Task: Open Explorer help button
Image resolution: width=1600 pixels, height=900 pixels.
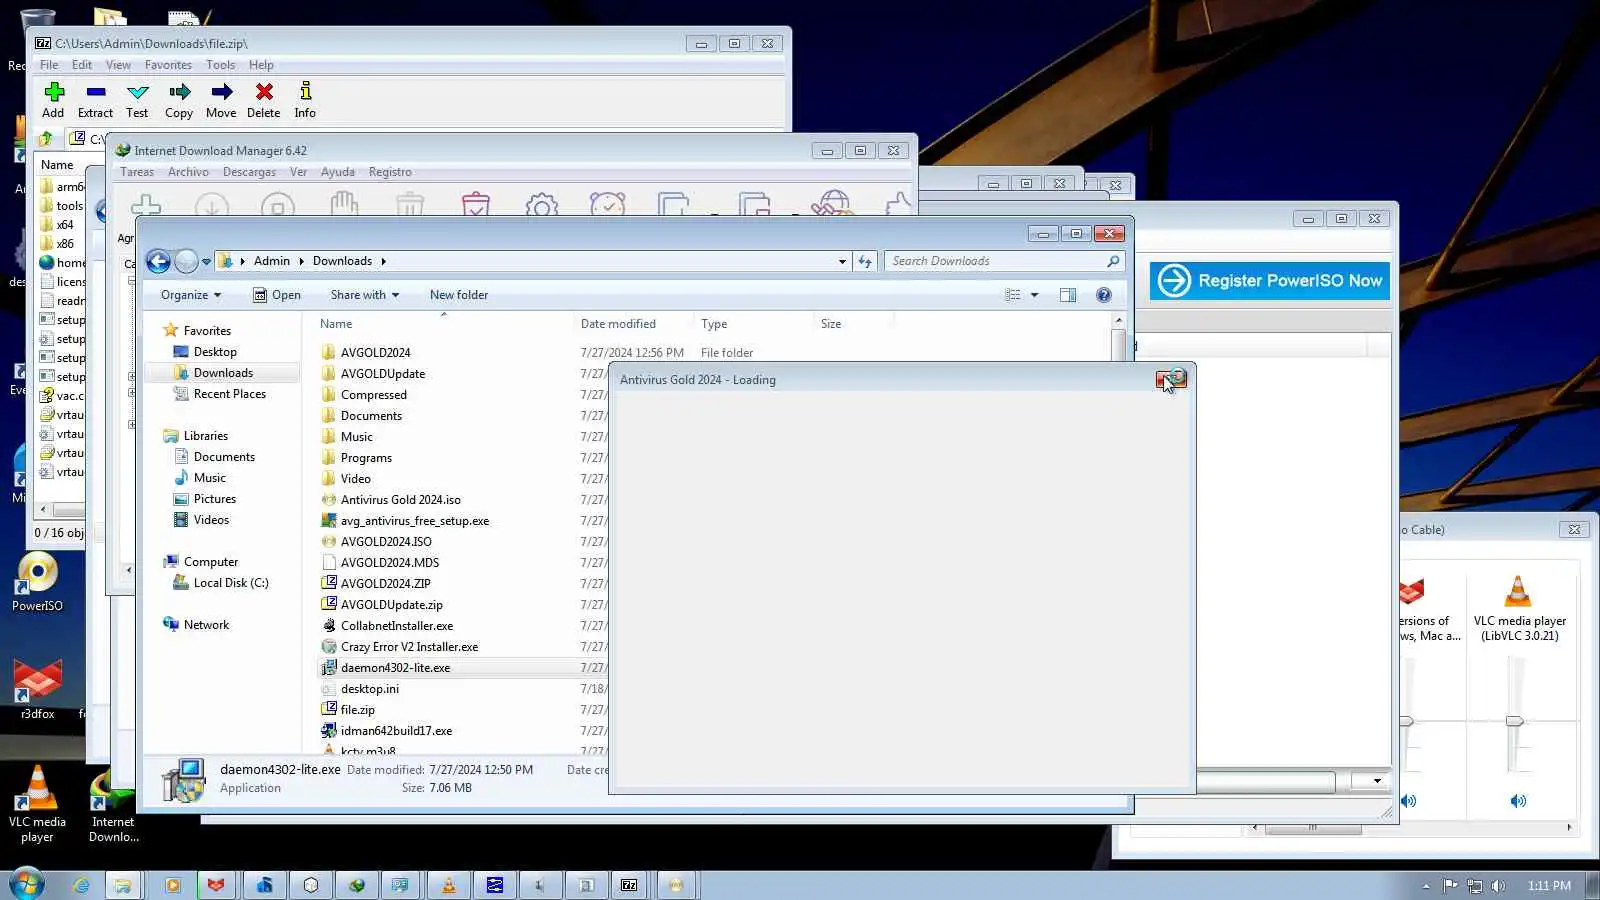Action: pos(1104,295)
